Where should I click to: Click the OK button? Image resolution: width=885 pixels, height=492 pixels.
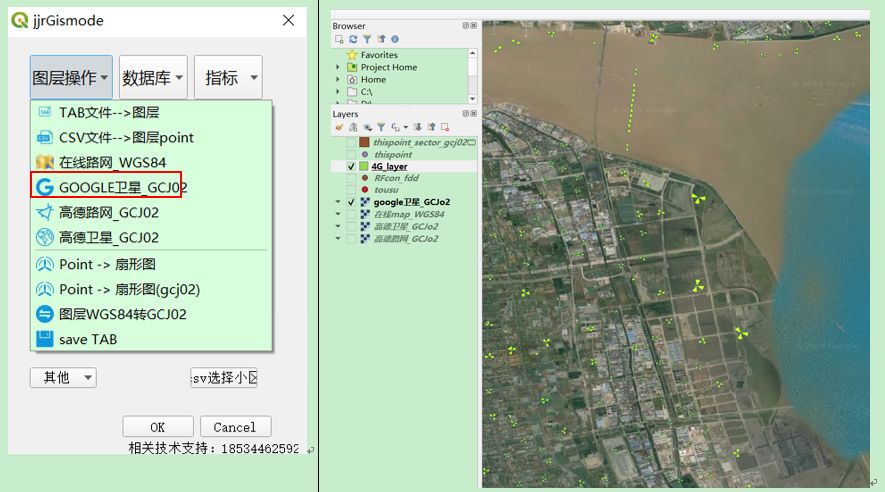pyautogui.click(x=158, y=427)
